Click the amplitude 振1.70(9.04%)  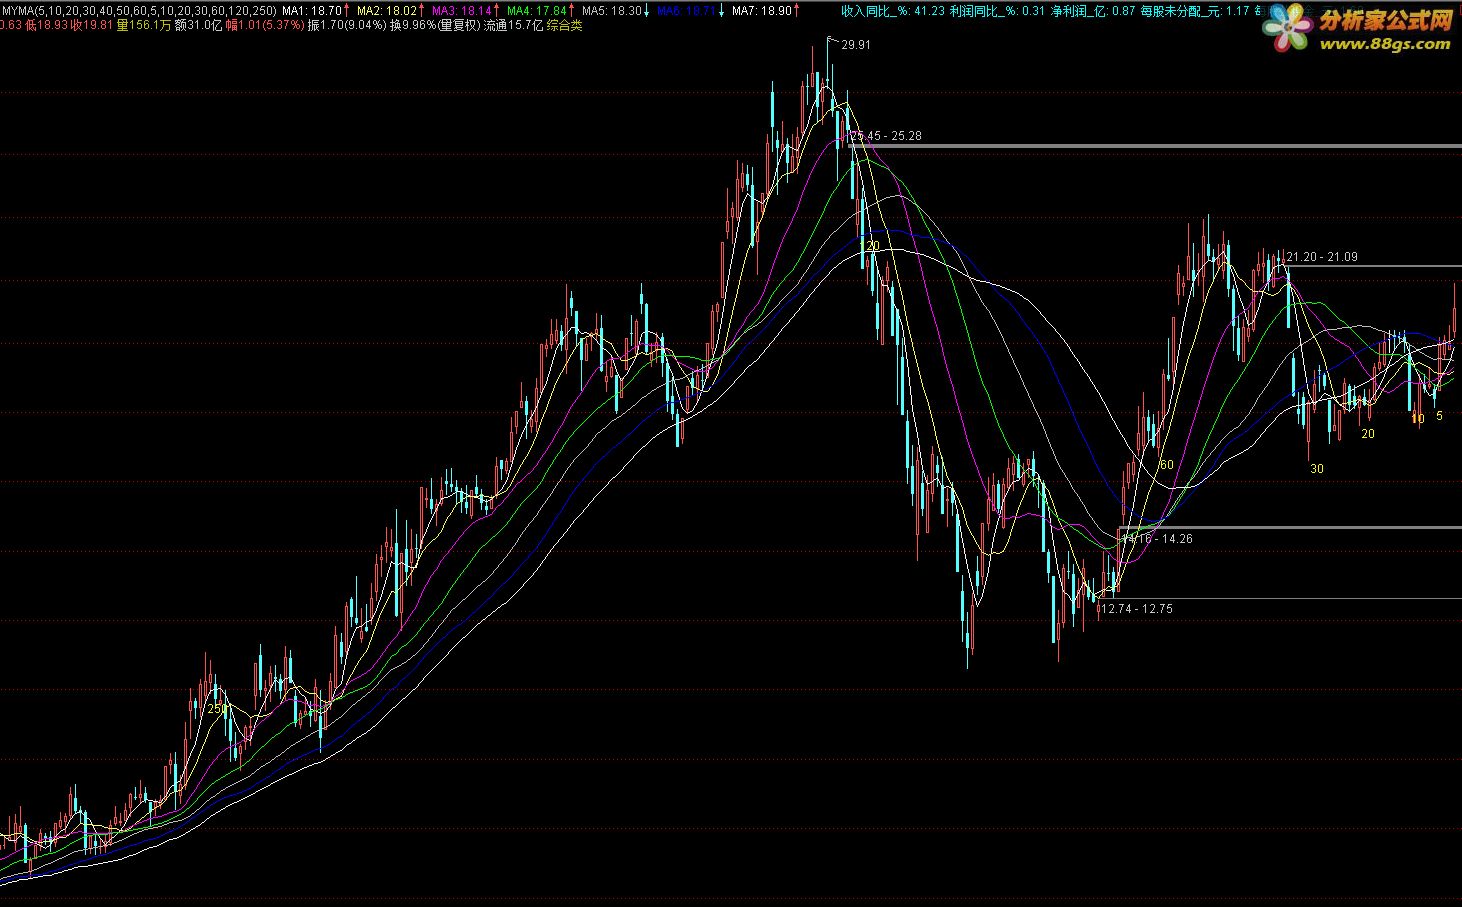tap(347, 26)
